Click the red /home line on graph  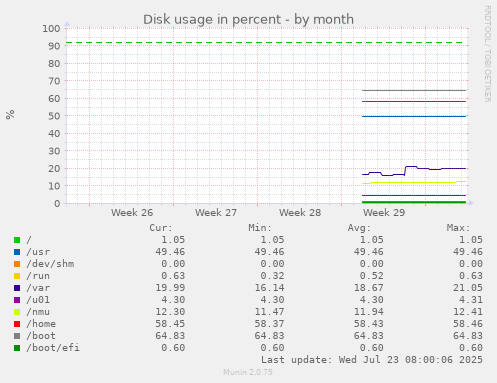click(x=414, y=101)
